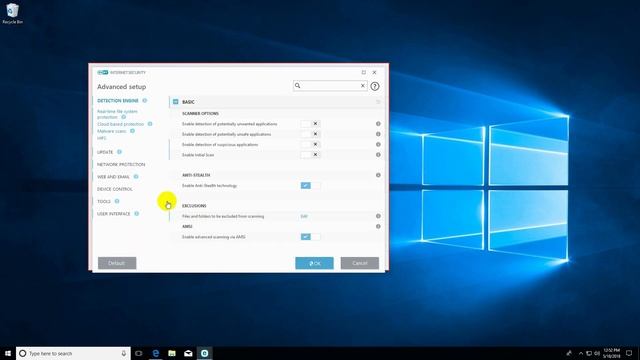Open HIPS section in sidebar
The width and height of the screenshot is (640, 360).
click(101, 138)
